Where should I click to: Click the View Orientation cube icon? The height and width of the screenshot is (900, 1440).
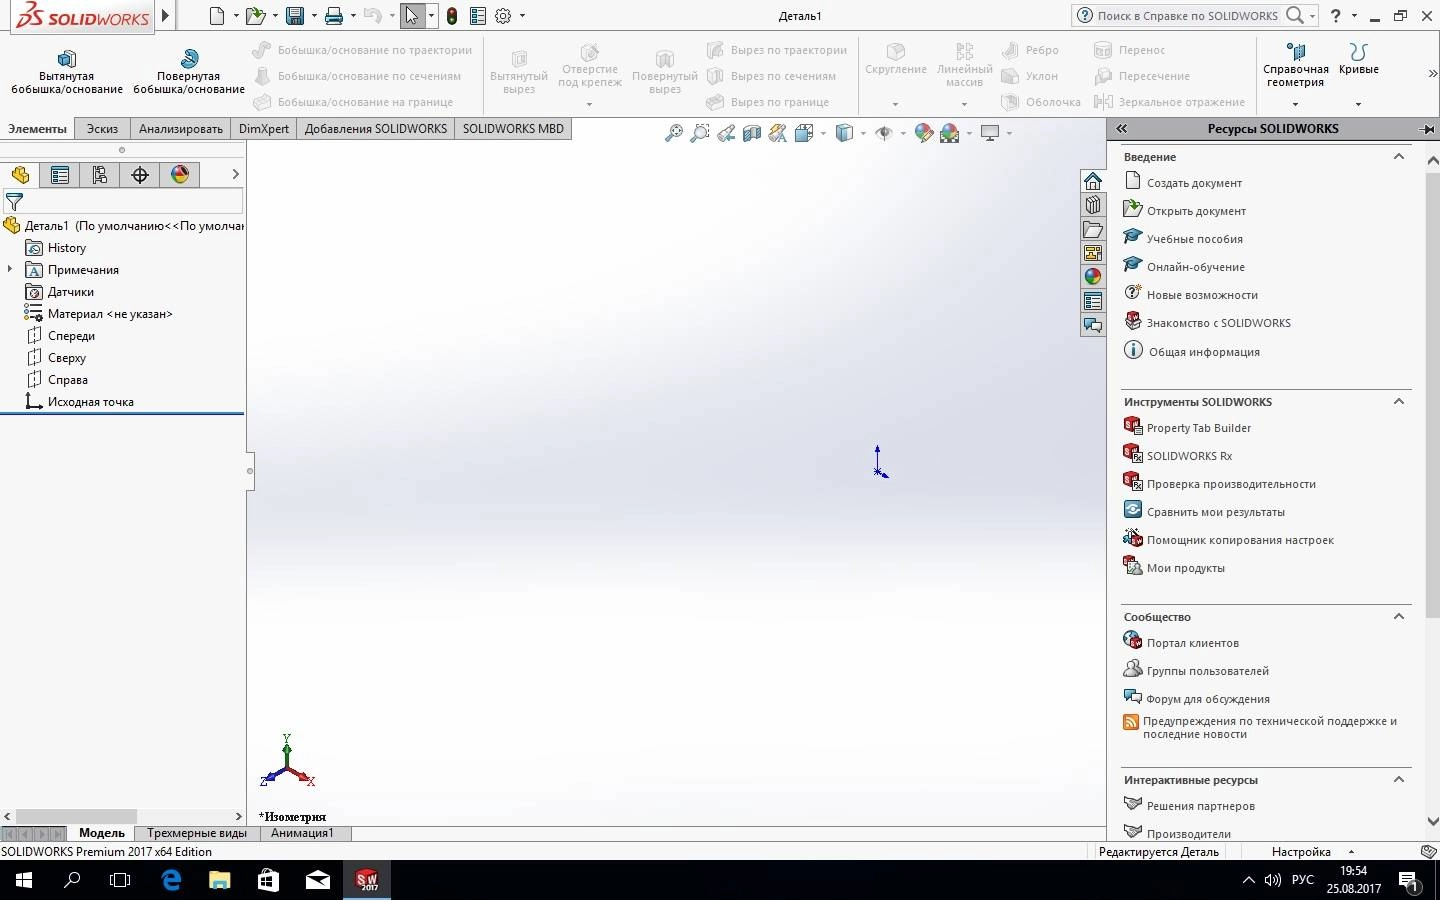[804, 133]
